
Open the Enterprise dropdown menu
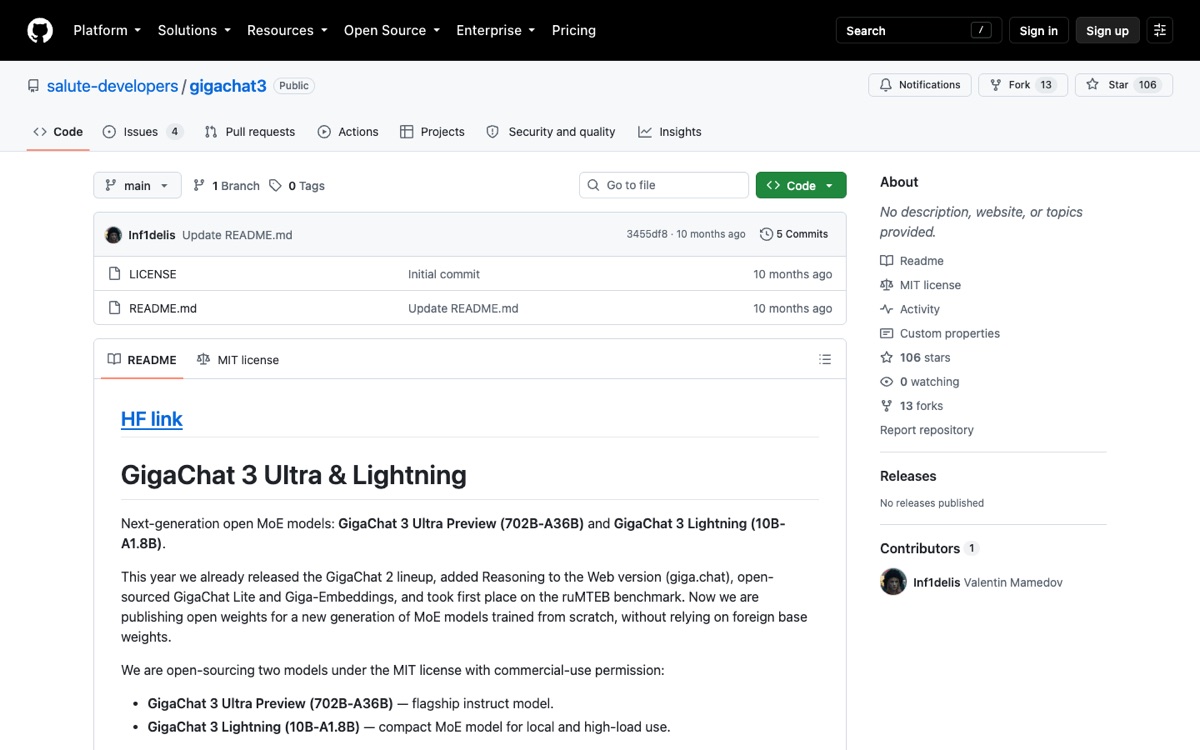tap(496, 30)
